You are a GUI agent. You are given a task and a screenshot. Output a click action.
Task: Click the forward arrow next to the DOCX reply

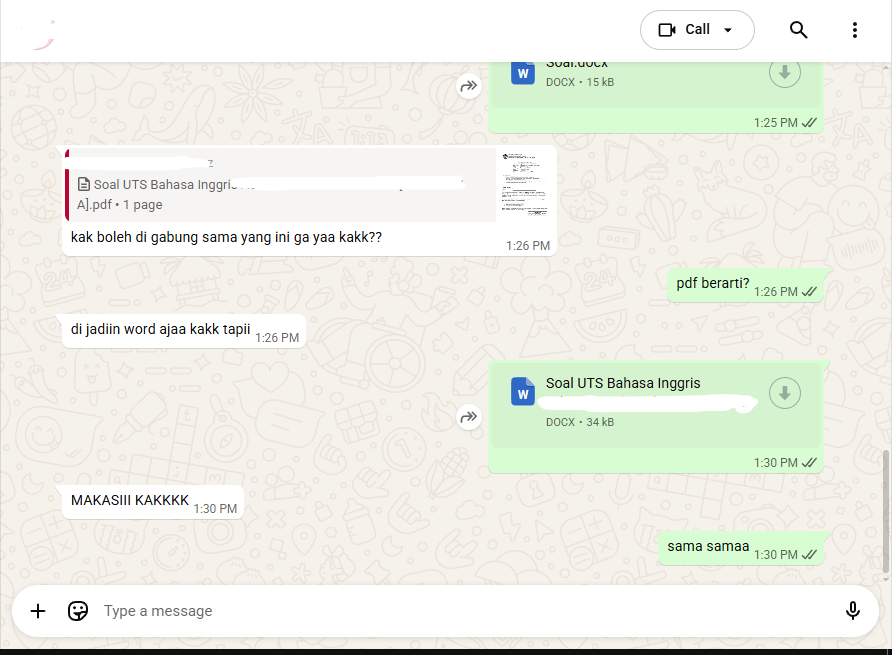pyautogui.click(x=469, y=417)
